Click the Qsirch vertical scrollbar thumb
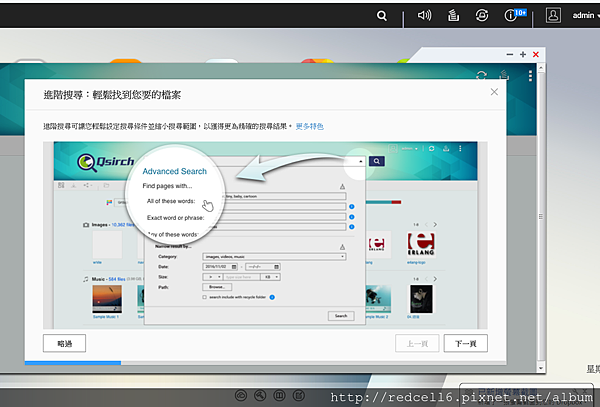The width and height of the screenshot is (600, 407). pyautogui.click(x=541, y=217)
